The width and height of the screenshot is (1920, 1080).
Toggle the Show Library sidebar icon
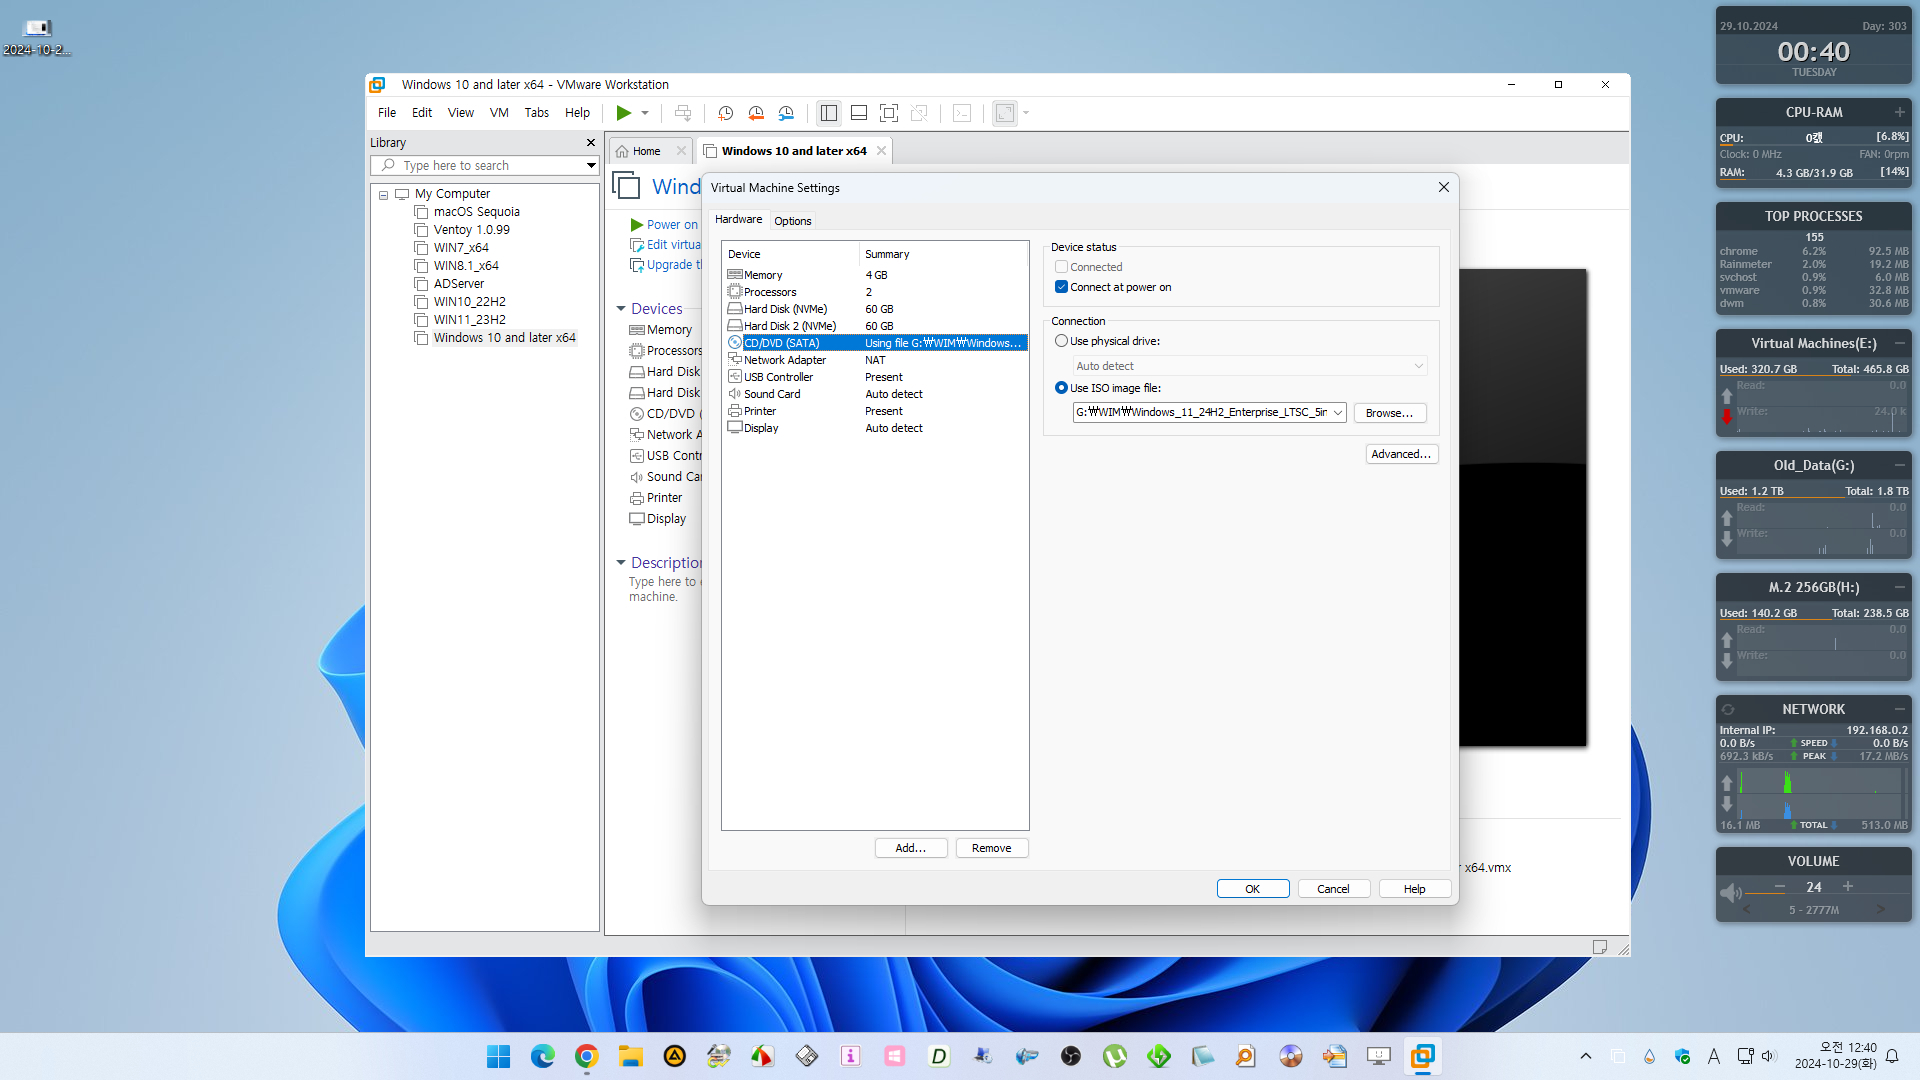(829, 113)
